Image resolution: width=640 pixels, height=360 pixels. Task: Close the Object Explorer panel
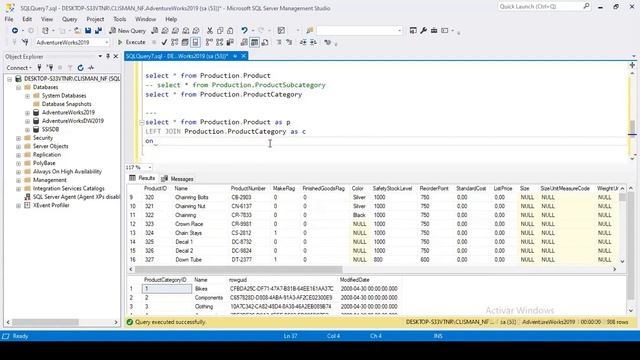tap(116, 56)
